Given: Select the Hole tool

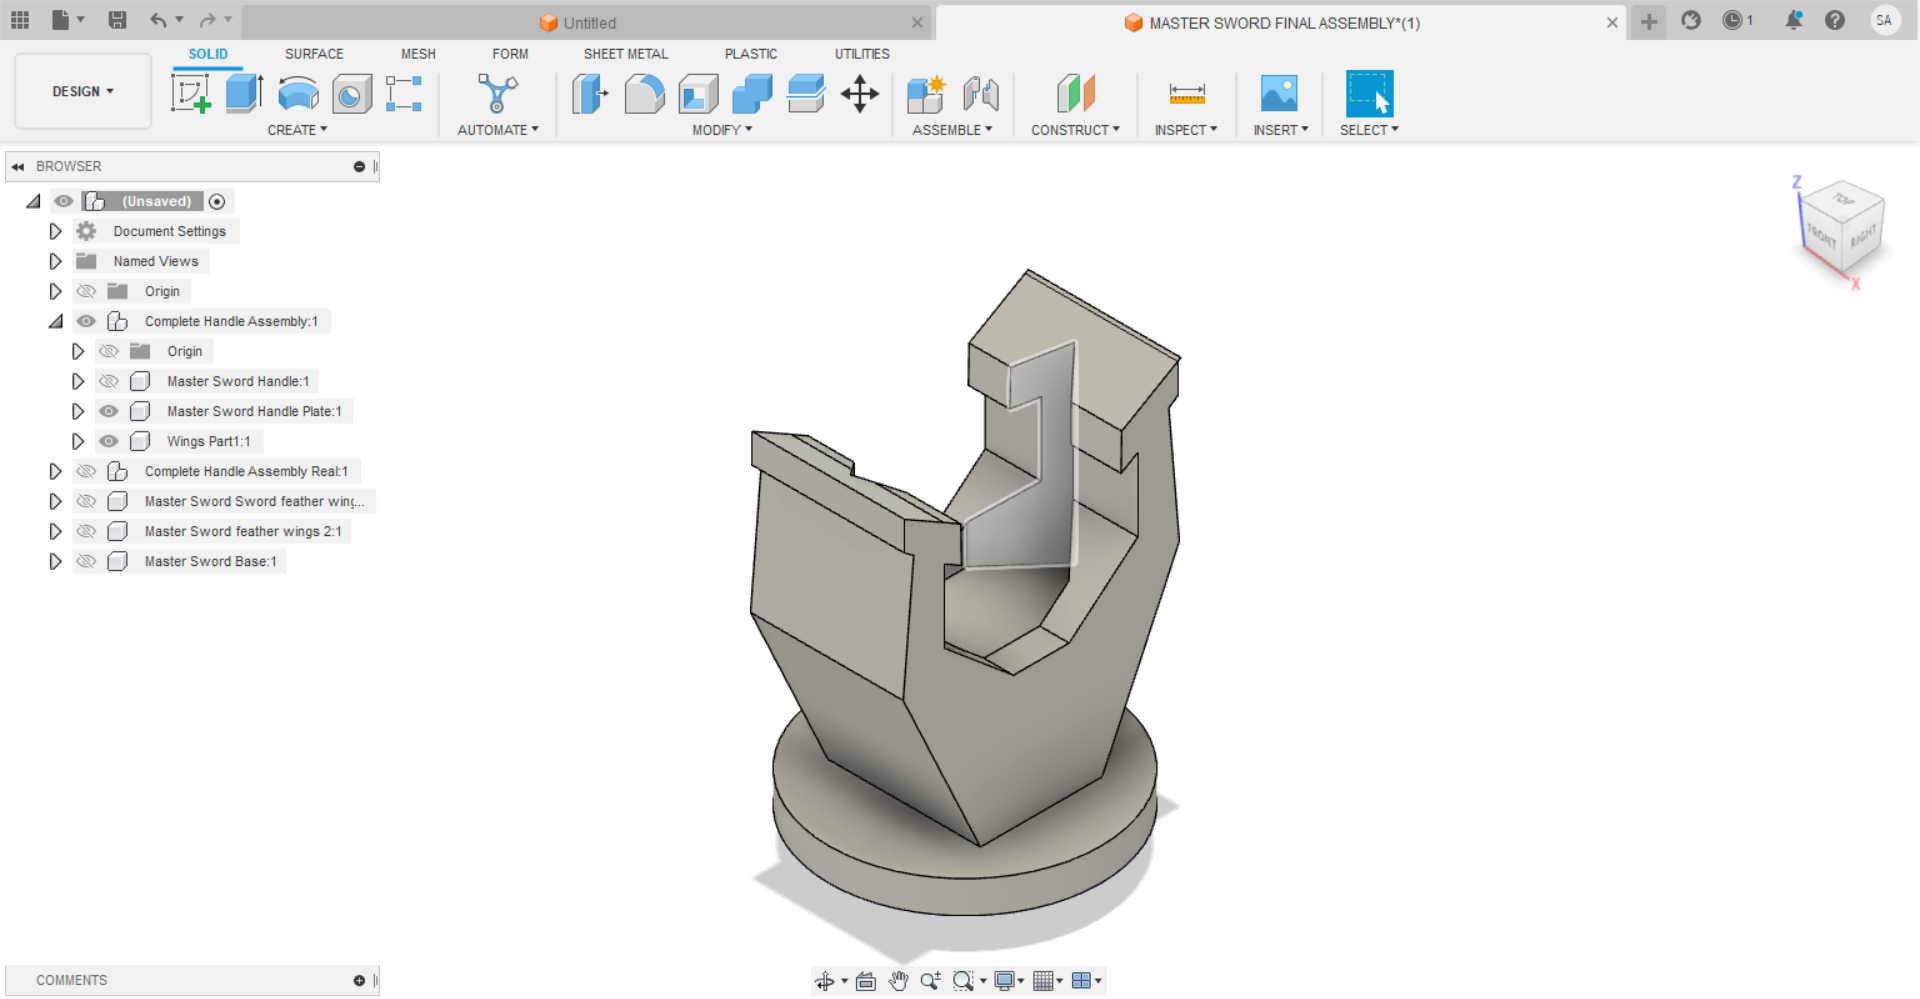Looking at the screenshot, I should (351, 94).
